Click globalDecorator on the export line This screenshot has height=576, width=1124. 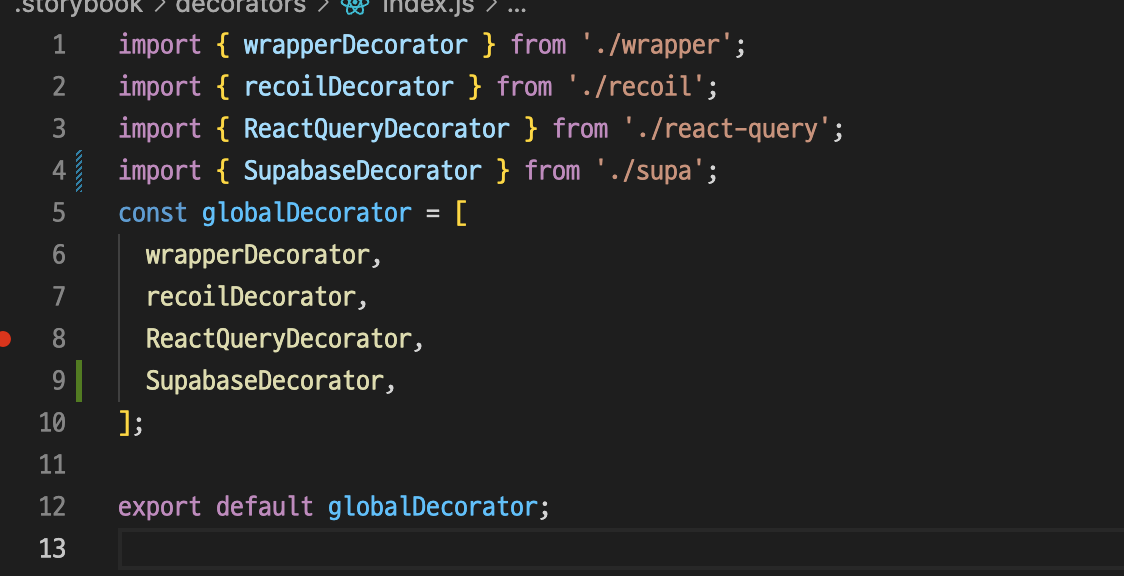[x=432, y=507]
